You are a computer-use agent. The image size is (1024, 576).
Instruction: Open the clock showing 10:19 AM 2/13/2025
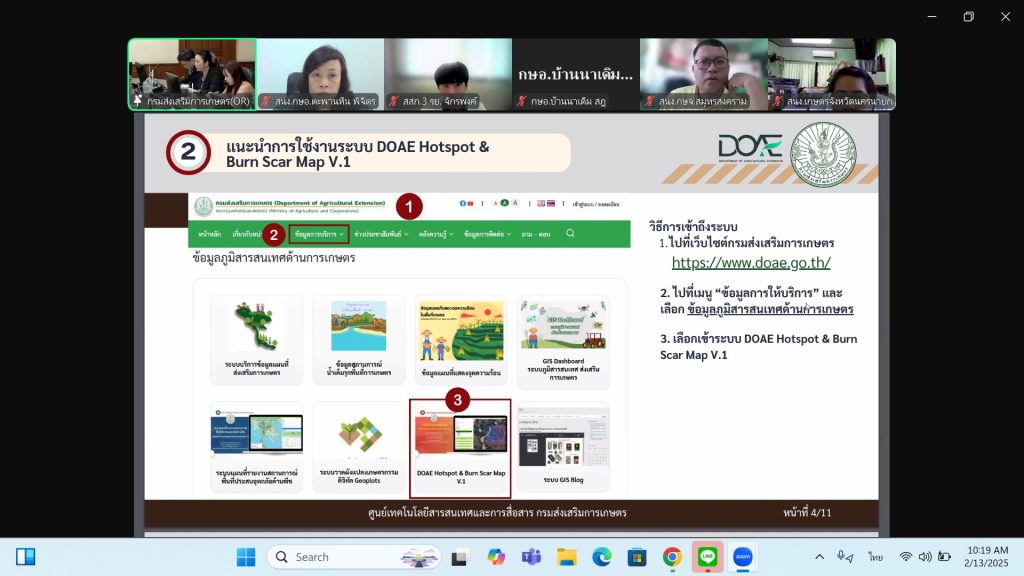point(987,556)
